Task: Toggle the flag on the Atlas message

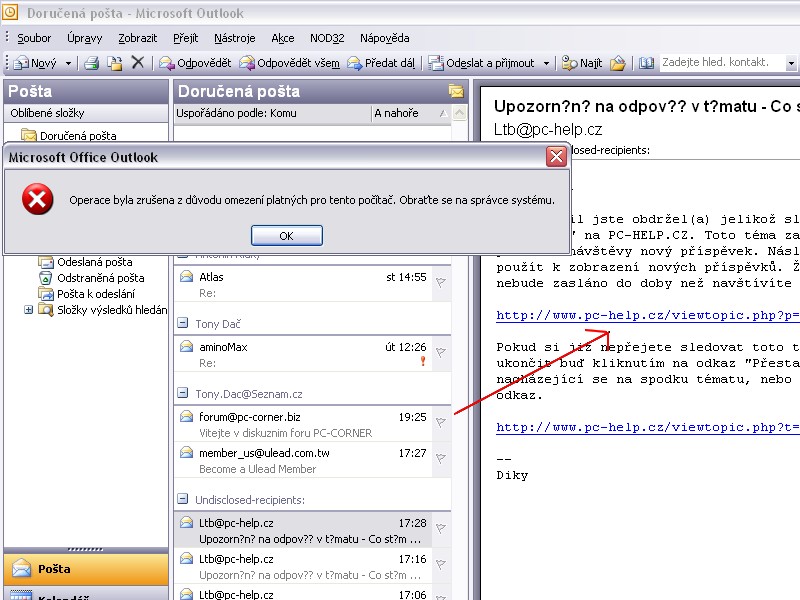Action: (441, 282)
